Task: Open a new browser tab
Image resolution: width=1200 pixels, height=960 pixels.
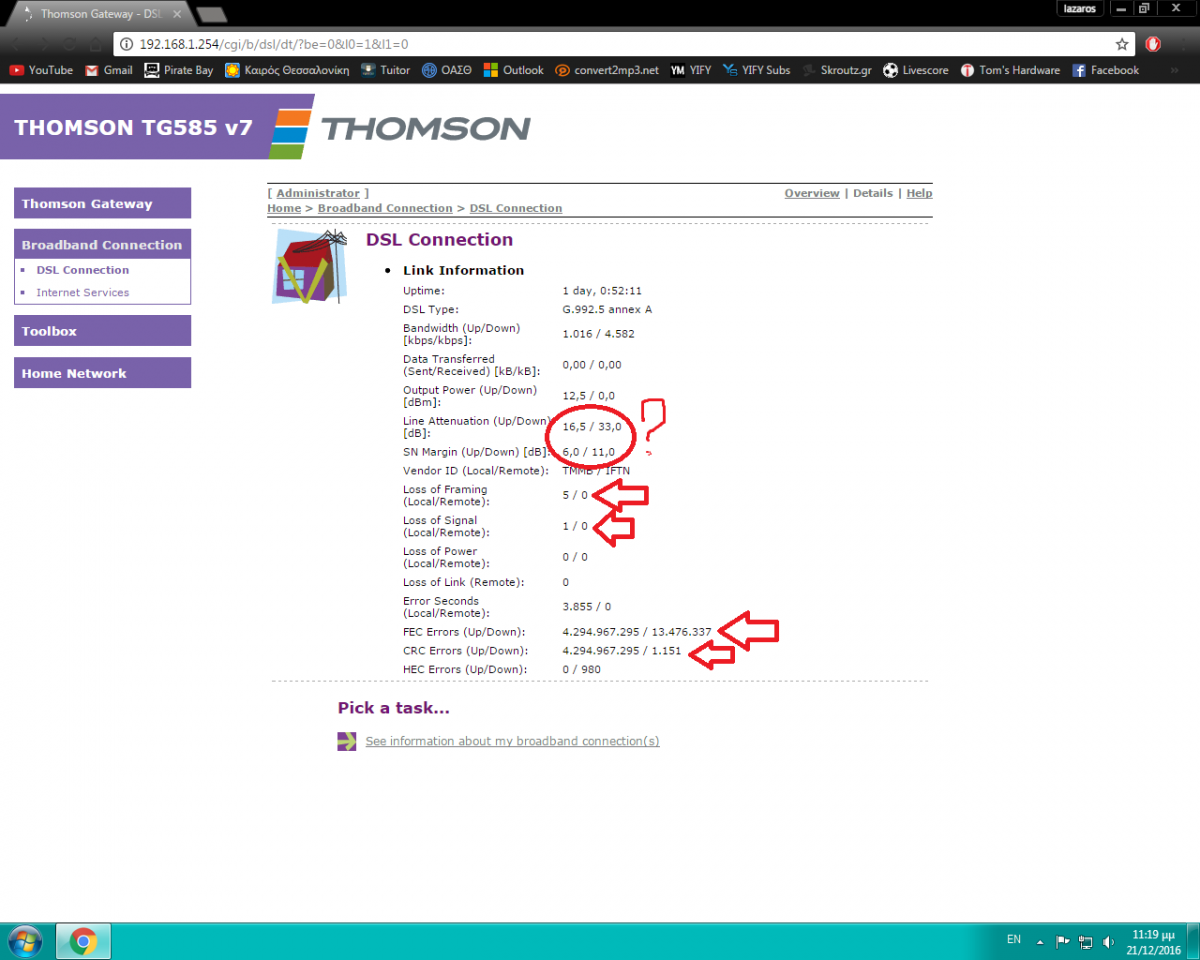Action: tap(211, 14)
